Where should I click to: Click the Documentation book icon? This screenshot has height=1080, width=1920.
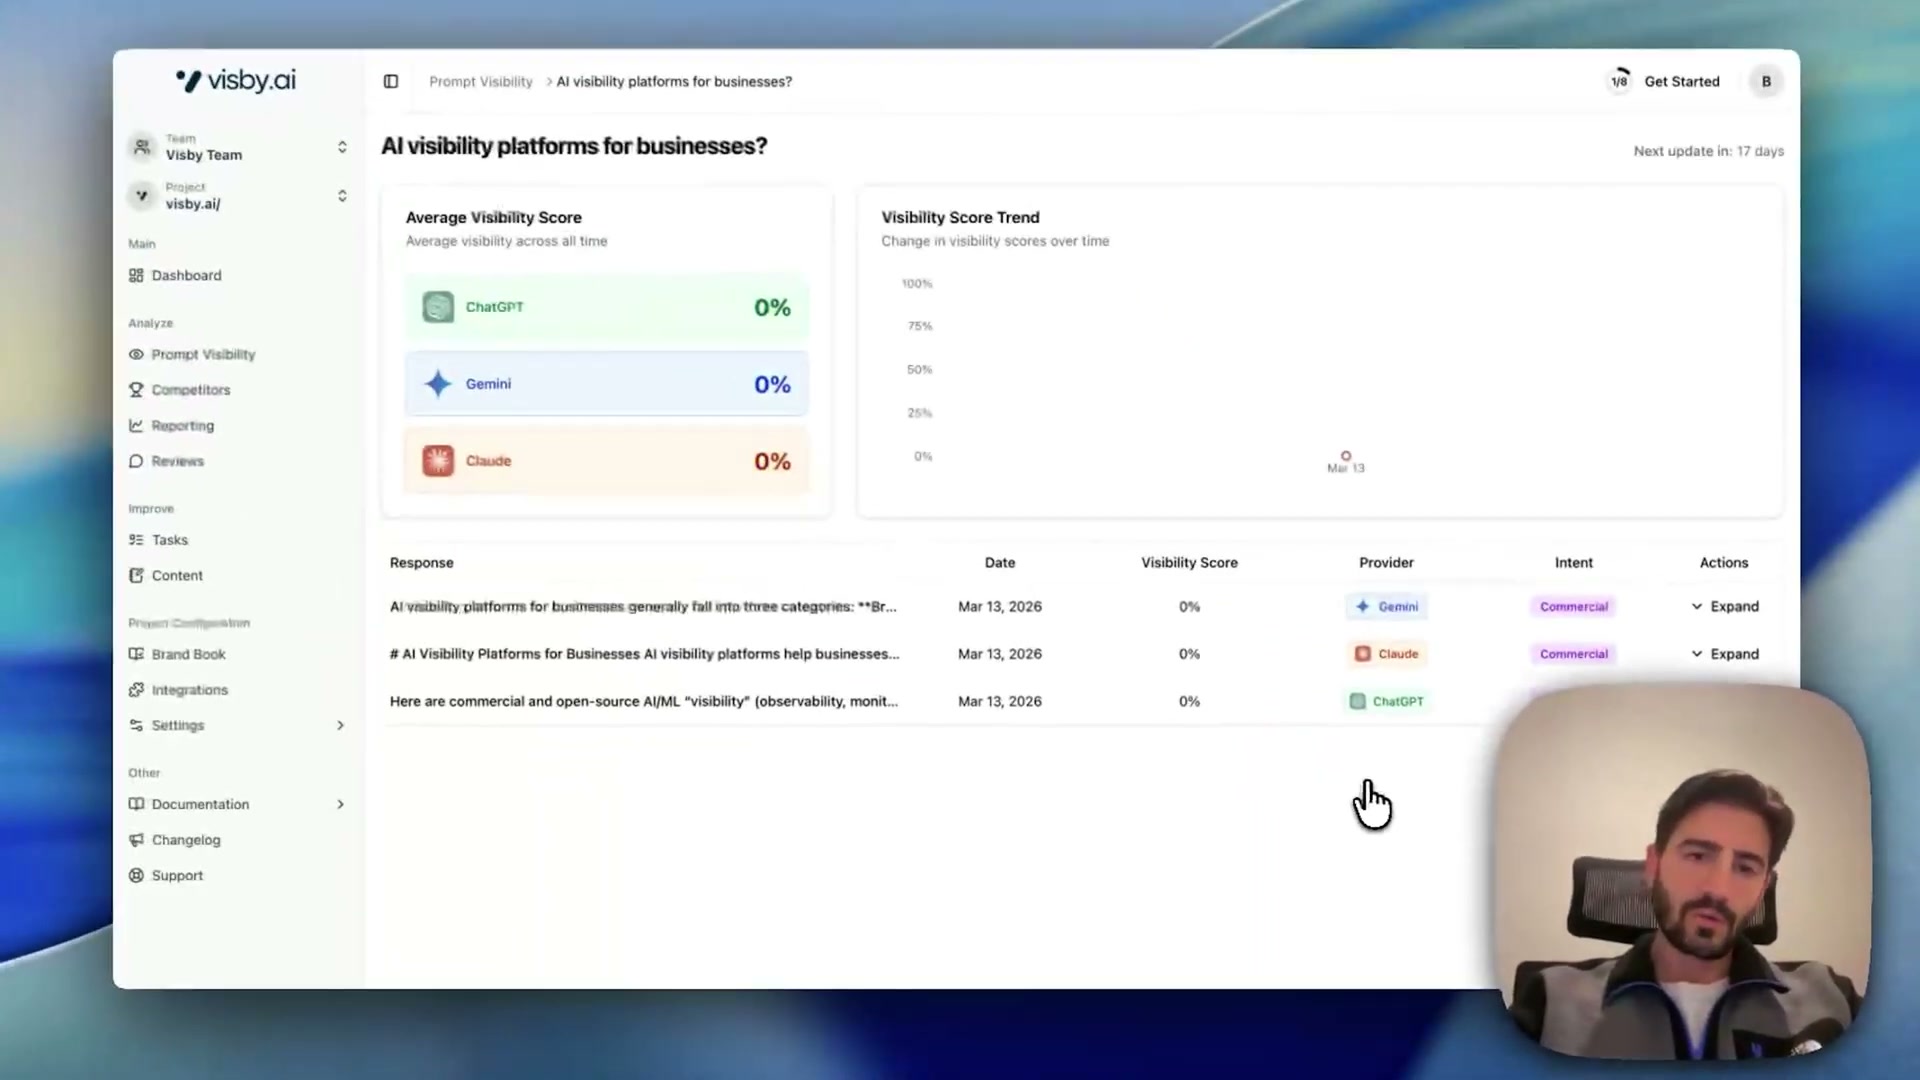pos(136,804)
